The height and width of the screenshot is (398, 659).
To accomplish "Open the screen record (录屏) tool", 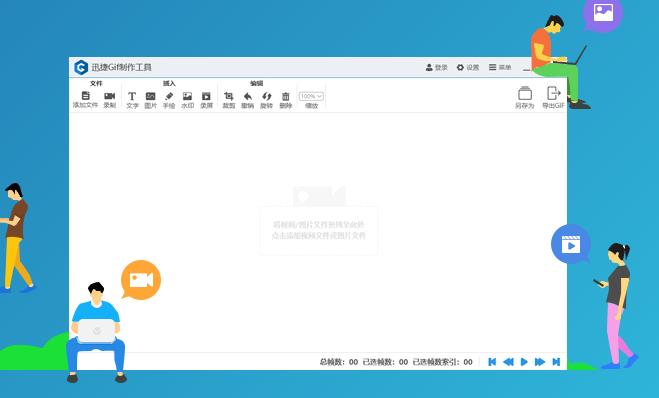I will click(206, 96).
